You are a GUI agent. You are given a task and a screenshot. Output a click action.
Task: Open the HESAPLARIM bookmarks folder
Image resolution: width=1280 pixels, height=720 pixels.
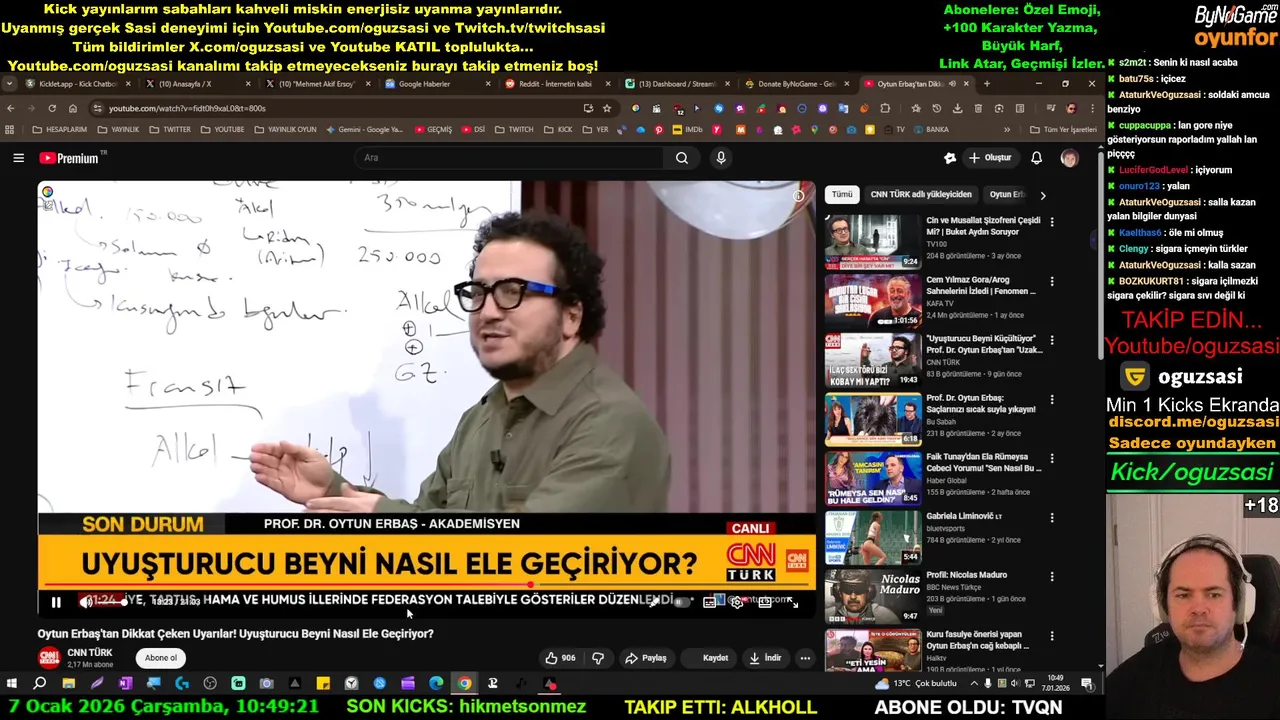(60, 129)
